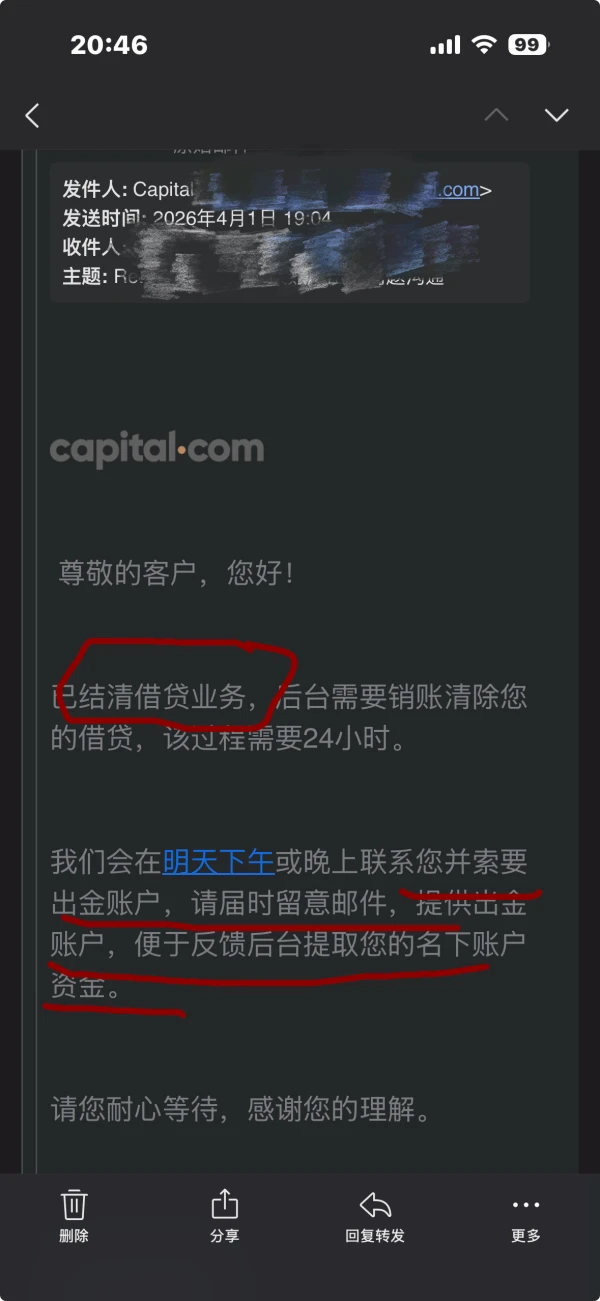
Task: Tap the greeting 尊敬的客户，您好
Action: pos(177,574)
